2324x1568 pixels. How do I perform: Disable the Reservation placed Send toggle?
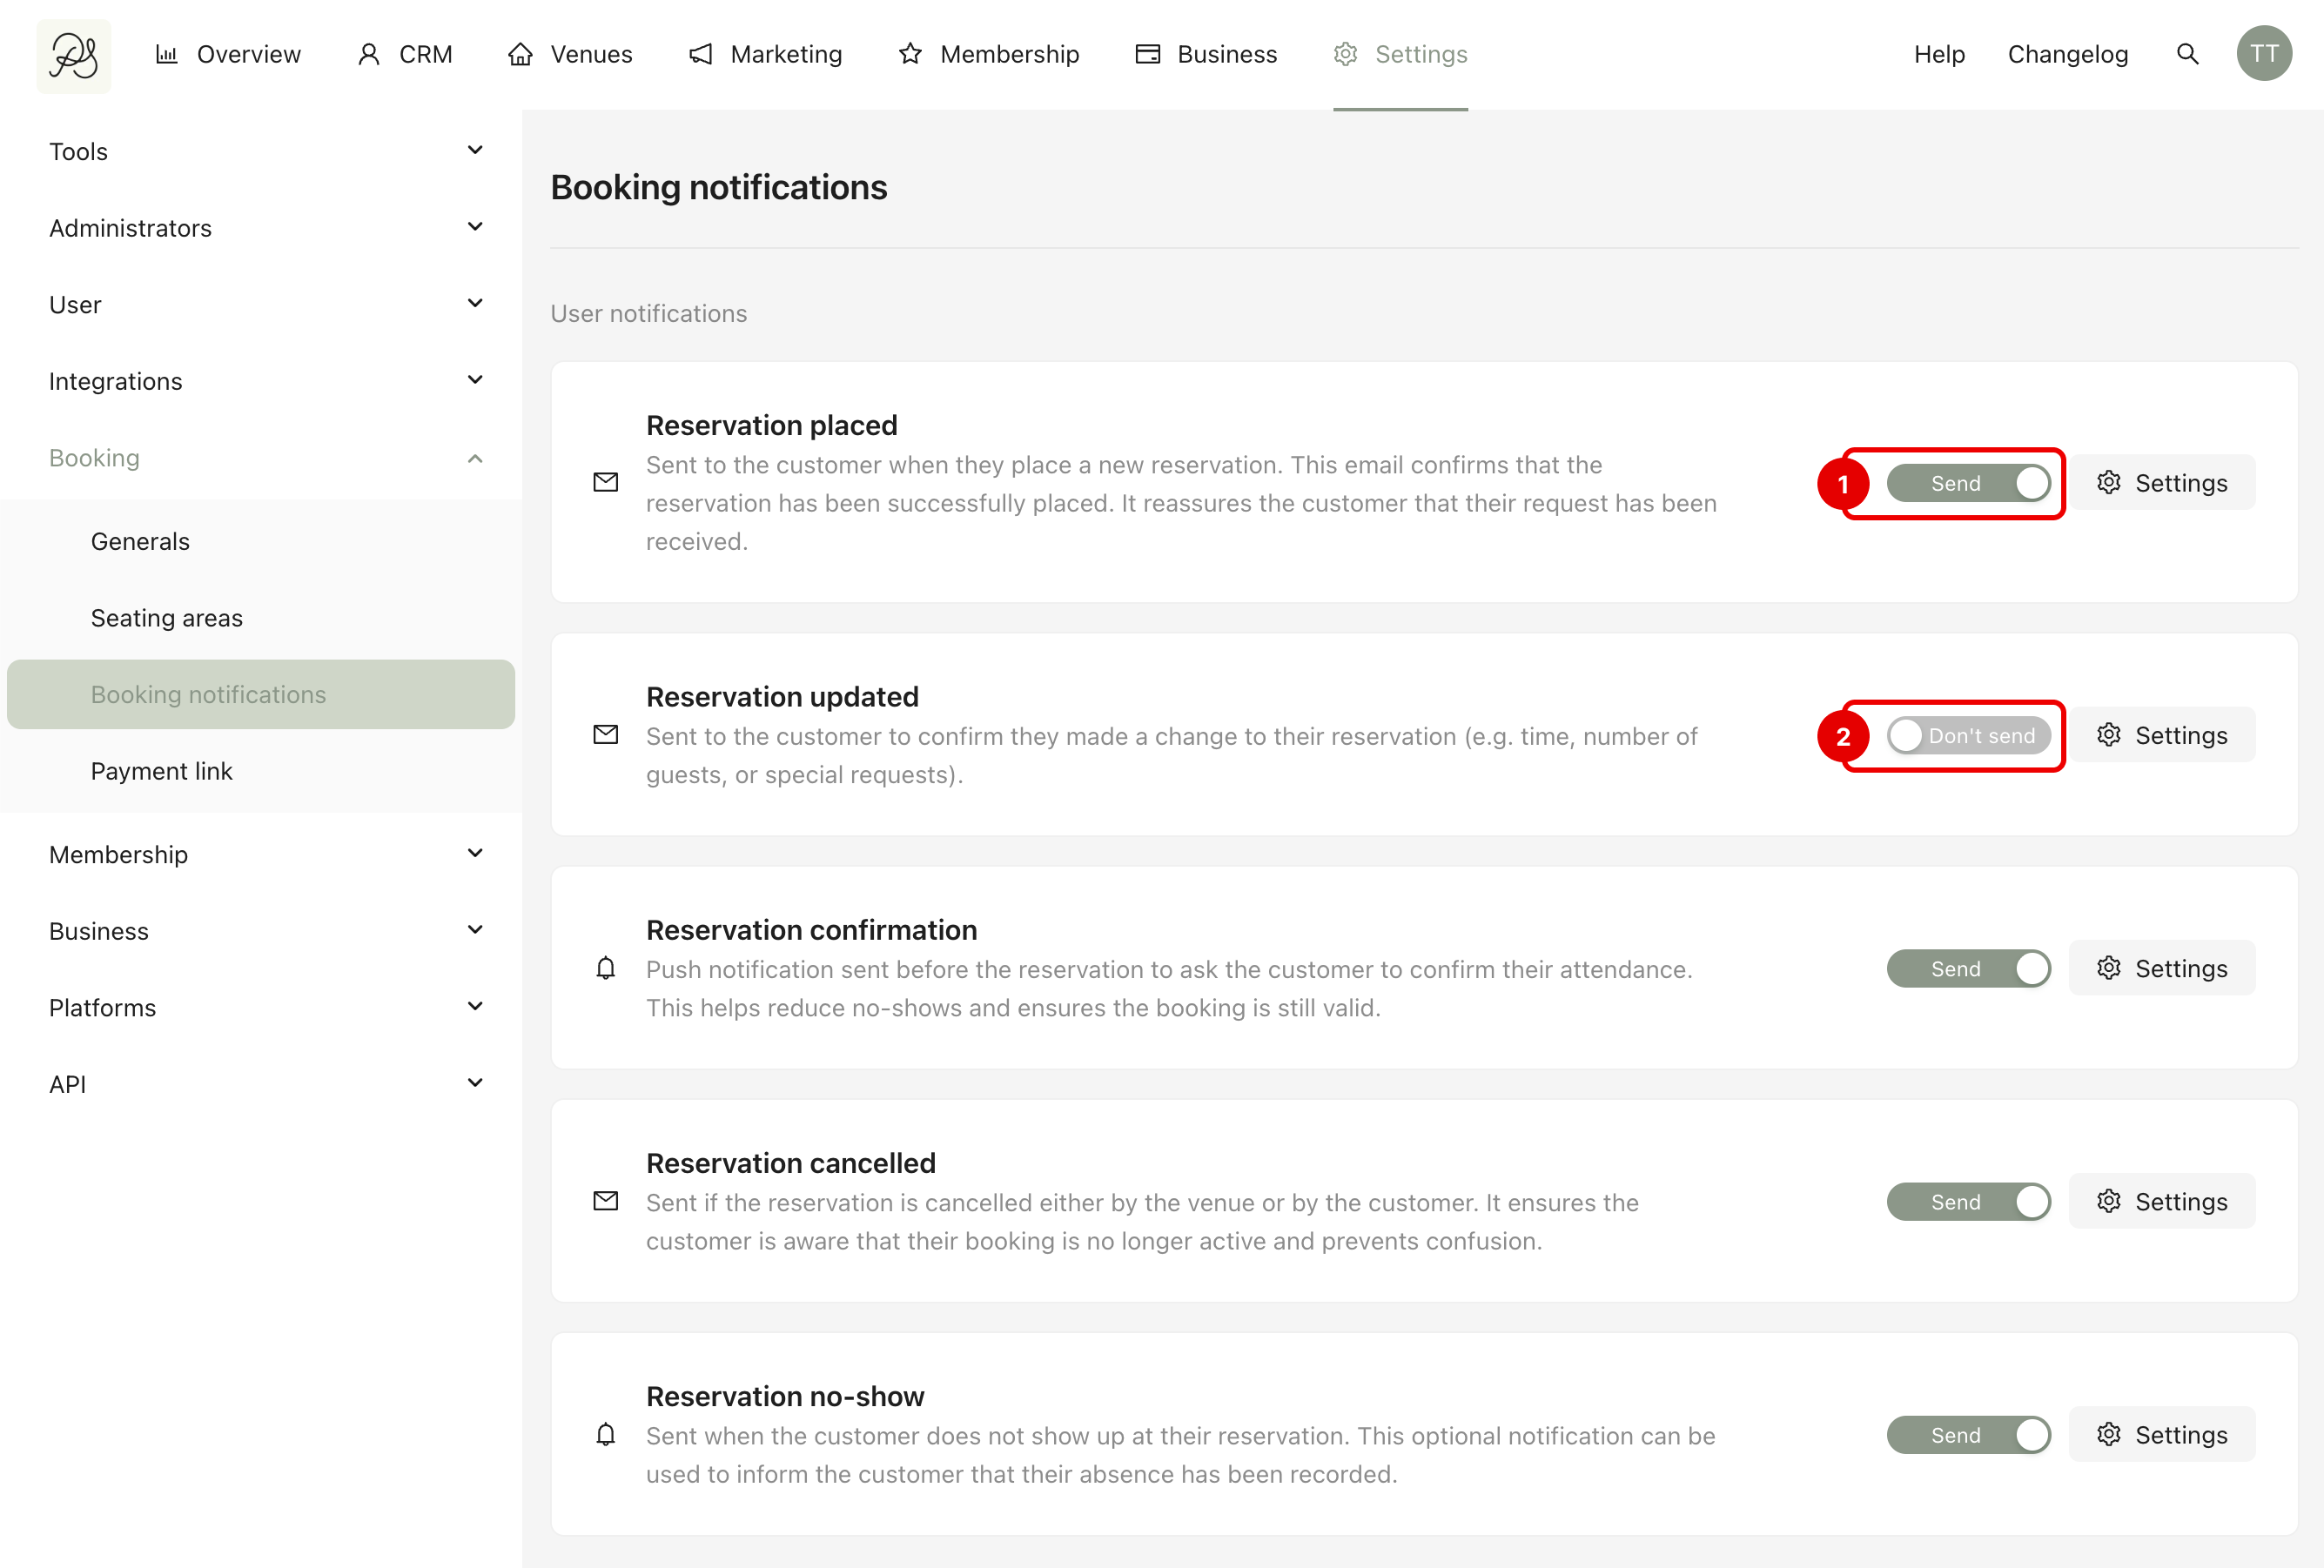1967,483
